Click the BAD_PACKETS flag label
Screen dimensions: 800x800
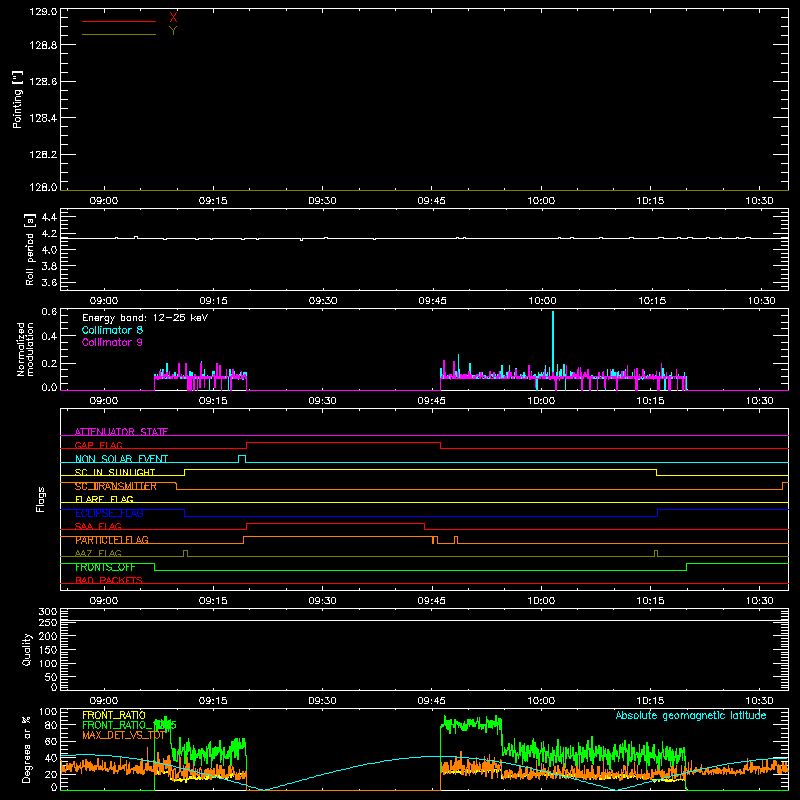[109, 580]
